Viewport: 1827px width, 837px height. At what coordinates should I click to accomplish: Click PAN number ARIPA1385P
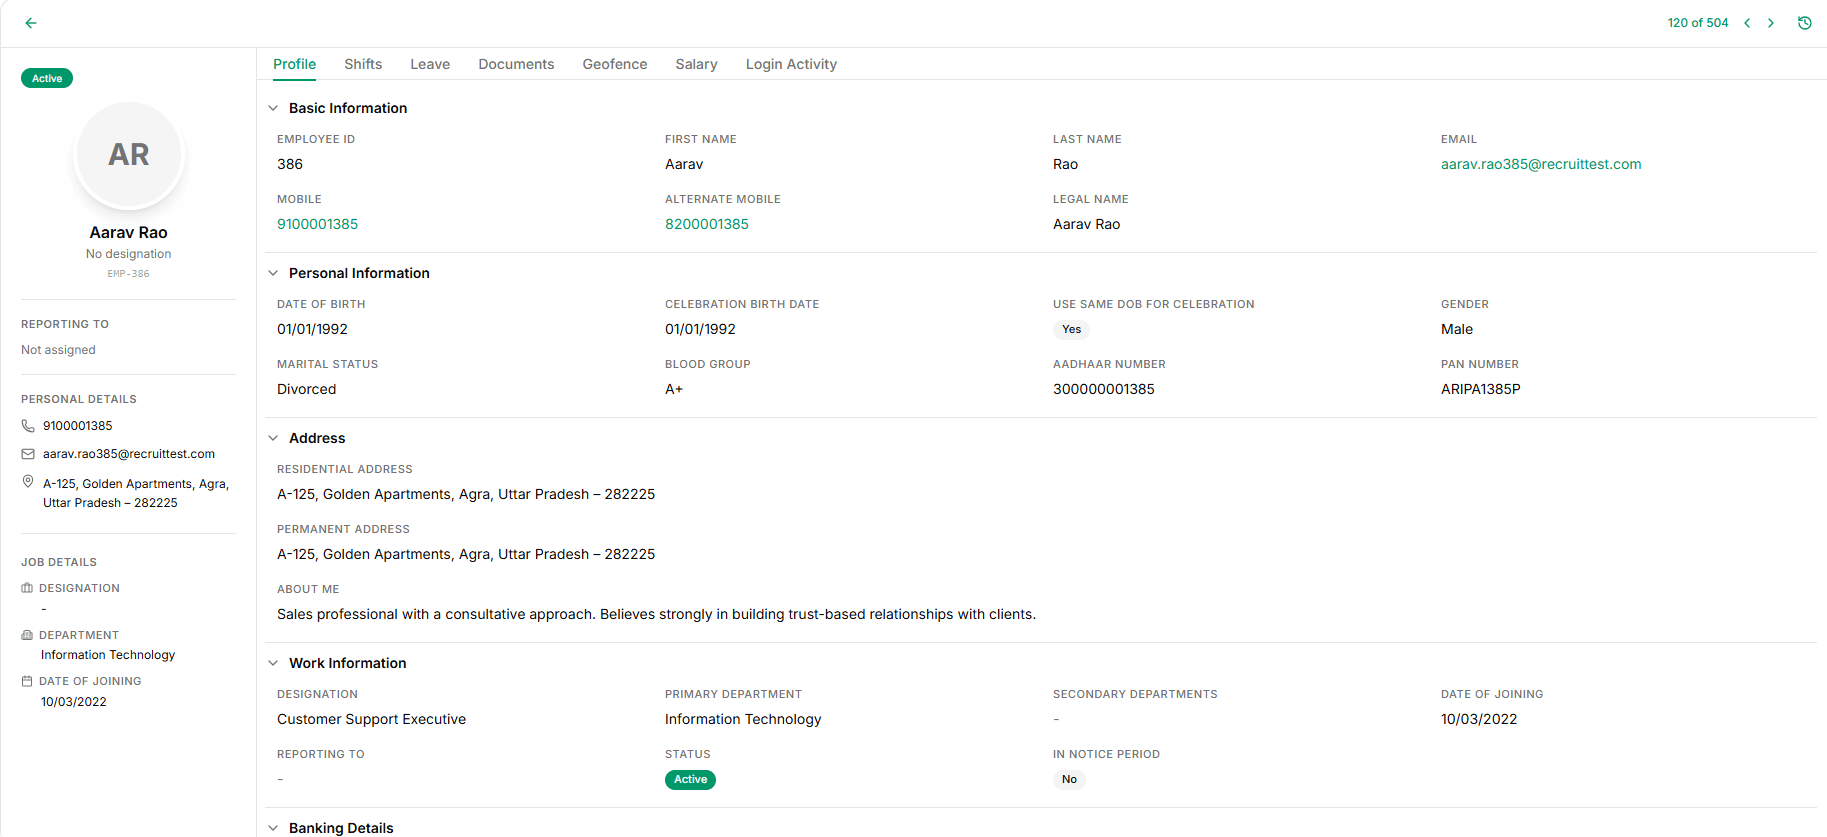pos(1480,389)
